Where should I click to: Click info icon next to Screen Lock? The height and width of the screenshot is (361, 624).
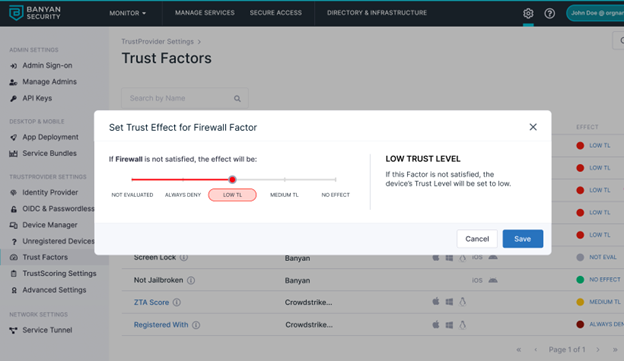[184, 258]
